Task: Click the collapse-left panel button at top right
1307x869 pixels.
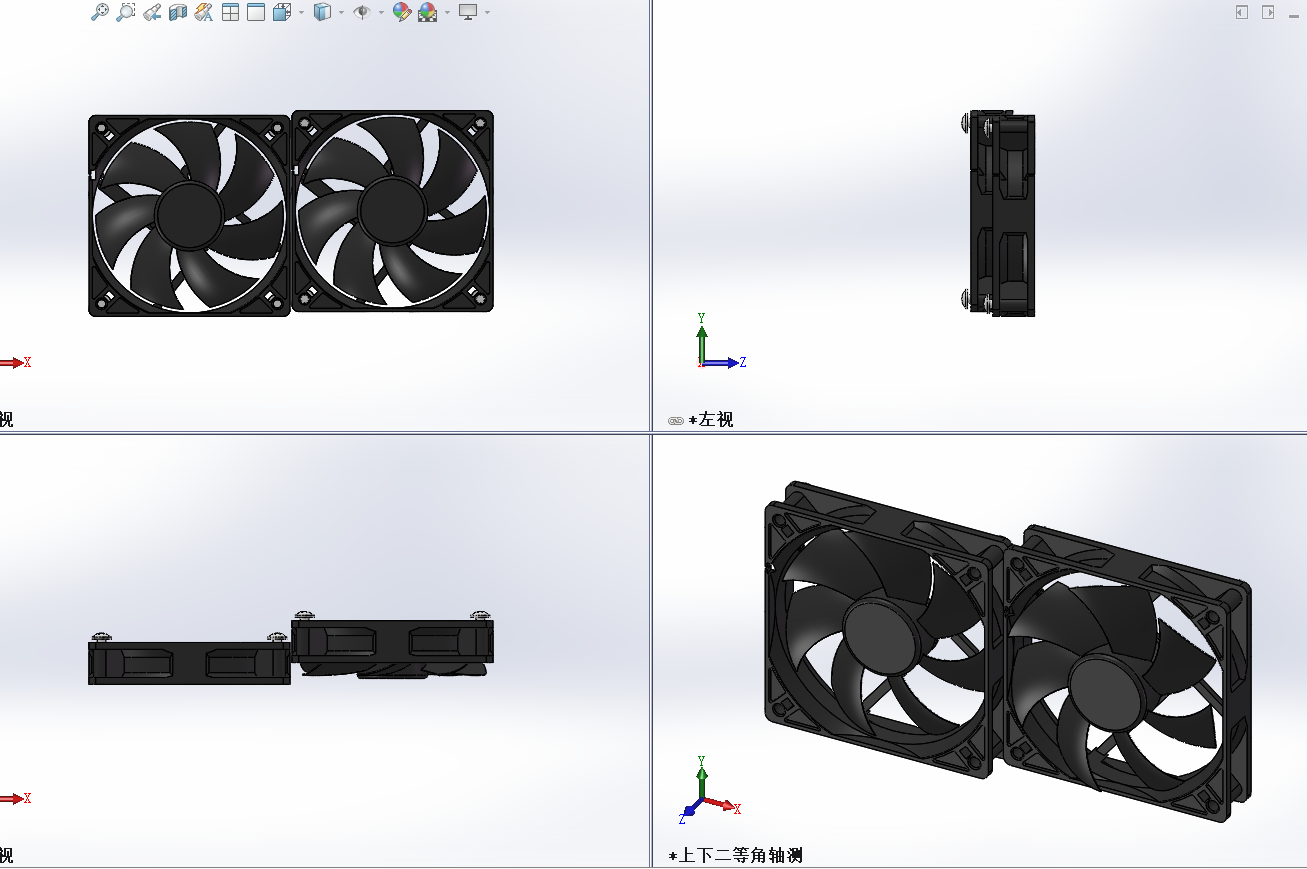Action: click(1241, 12)
